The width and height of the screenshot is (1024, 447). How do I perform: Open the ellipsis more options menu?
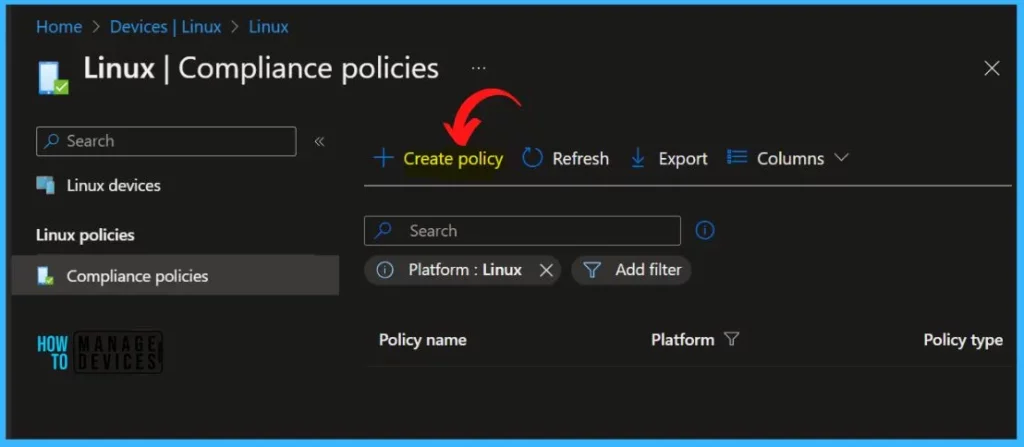(479, 68)
